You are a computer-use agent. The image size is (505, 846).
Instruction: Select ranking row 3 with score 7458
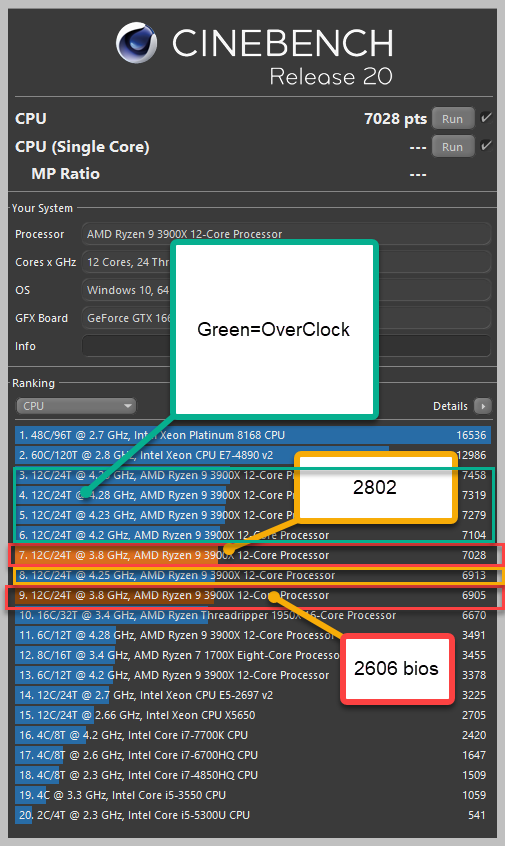coord(253,475)
